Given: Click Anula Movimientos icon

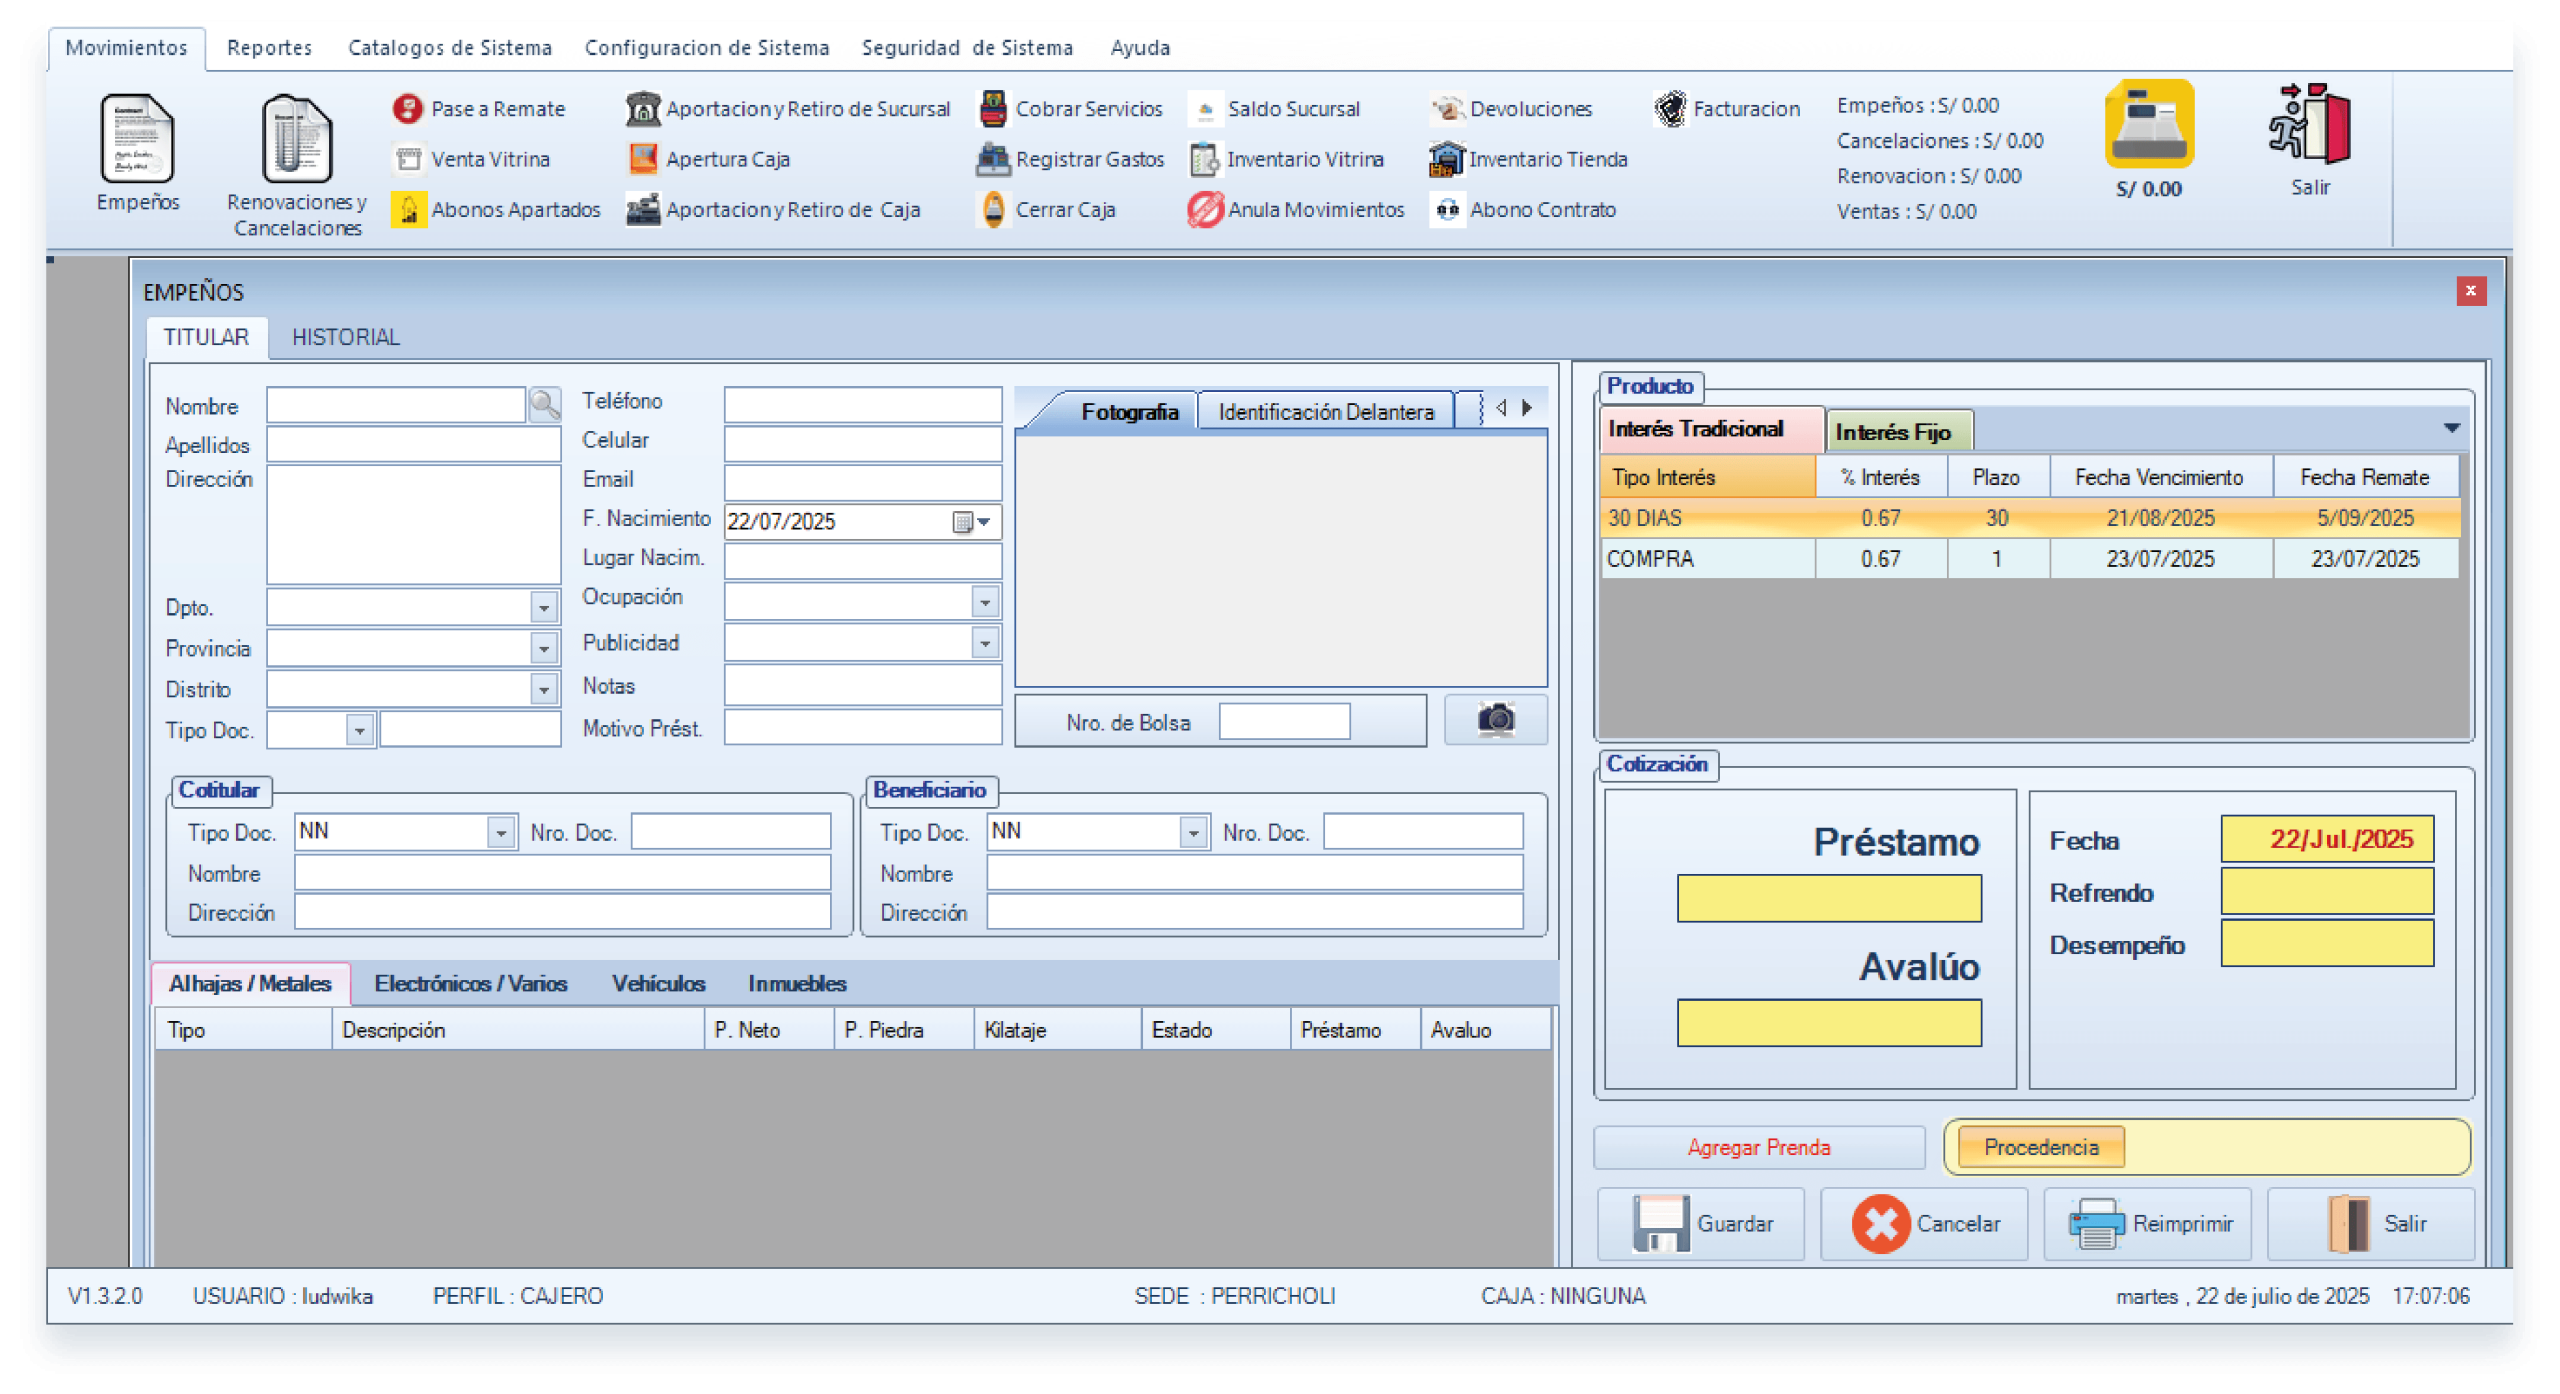Looking at the screenshot, I should tap(1205, 210).
